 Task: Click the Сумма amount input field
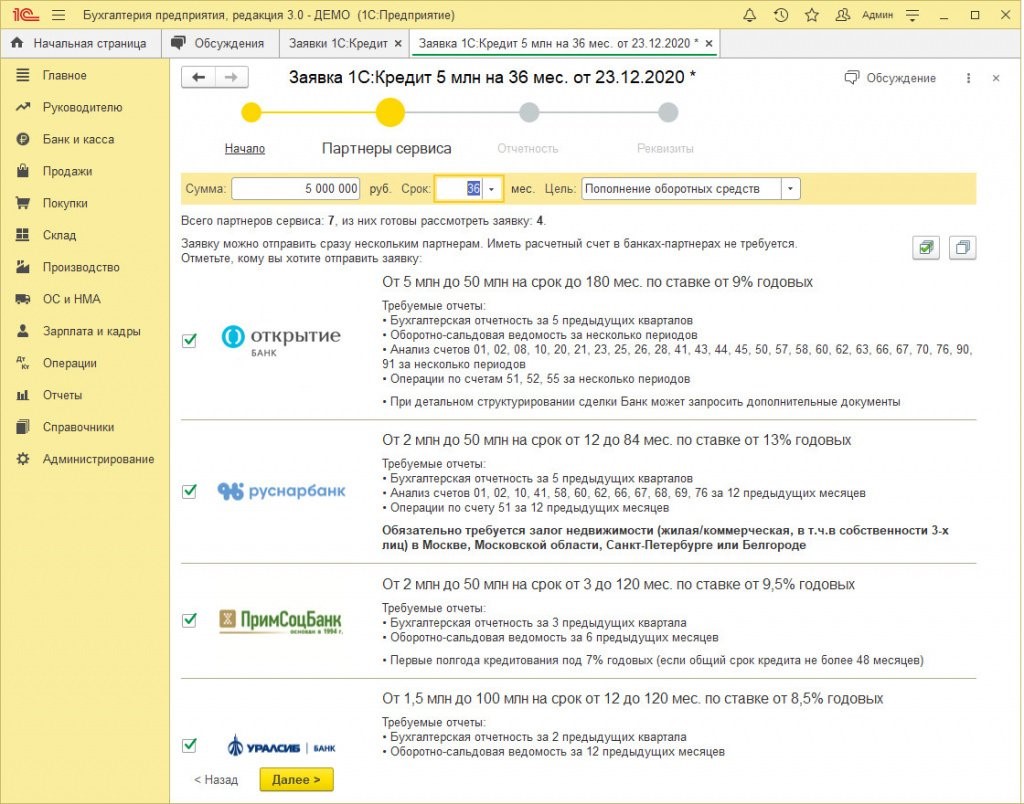click(x=296, y=189)
